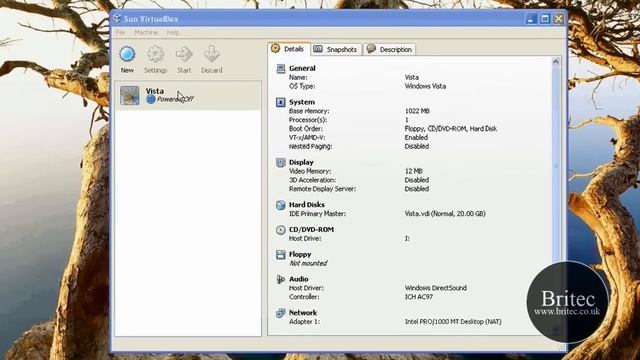640x360 pixels.
Task: Click 'Intel PRO/1000 MT Desktop (NAT)' adapter text
Action: pos(453,322)
